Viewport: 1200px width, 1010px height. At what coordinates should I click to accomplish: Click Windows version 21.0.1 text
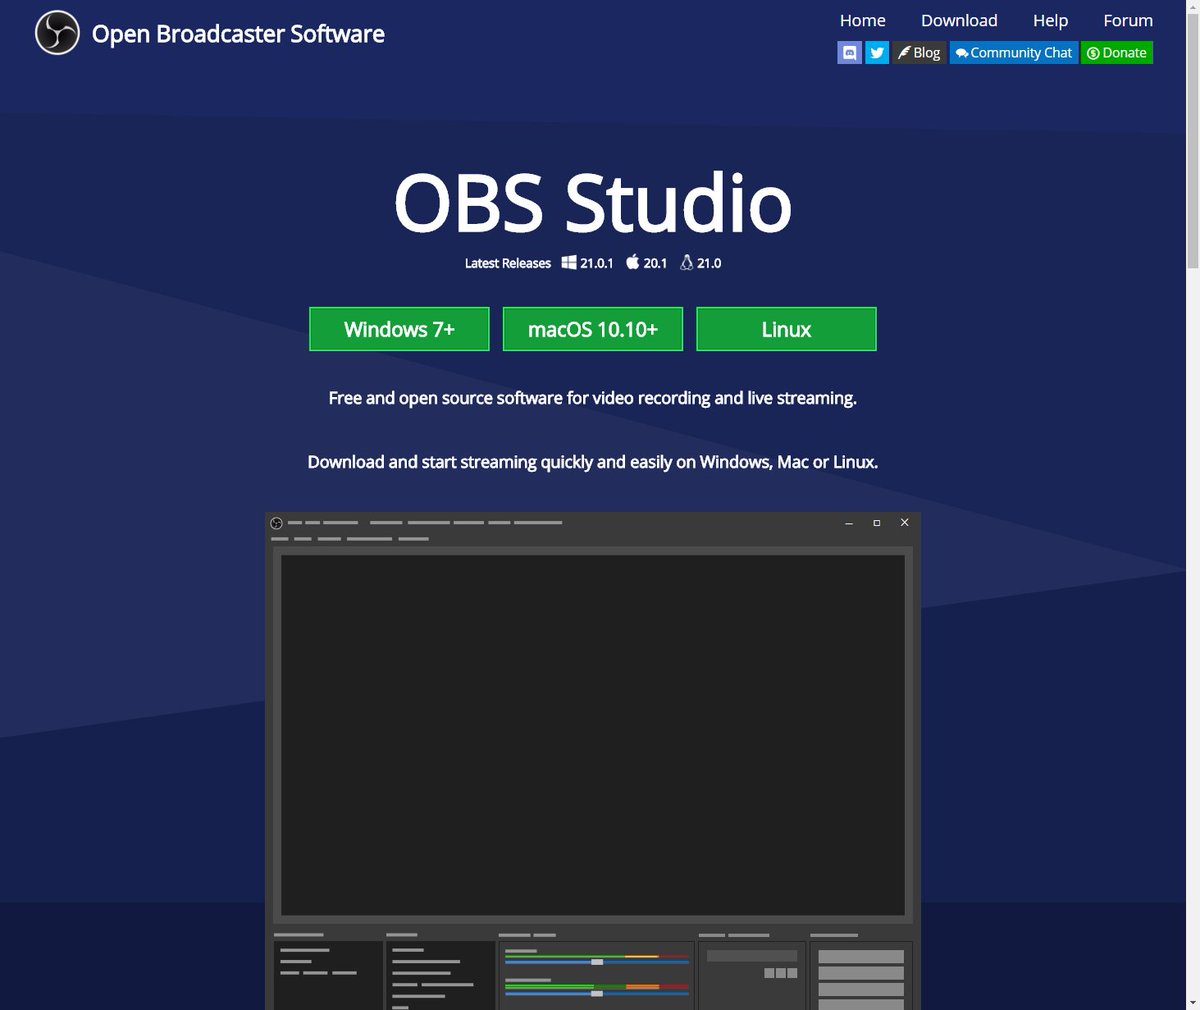(x=596, y=263)
